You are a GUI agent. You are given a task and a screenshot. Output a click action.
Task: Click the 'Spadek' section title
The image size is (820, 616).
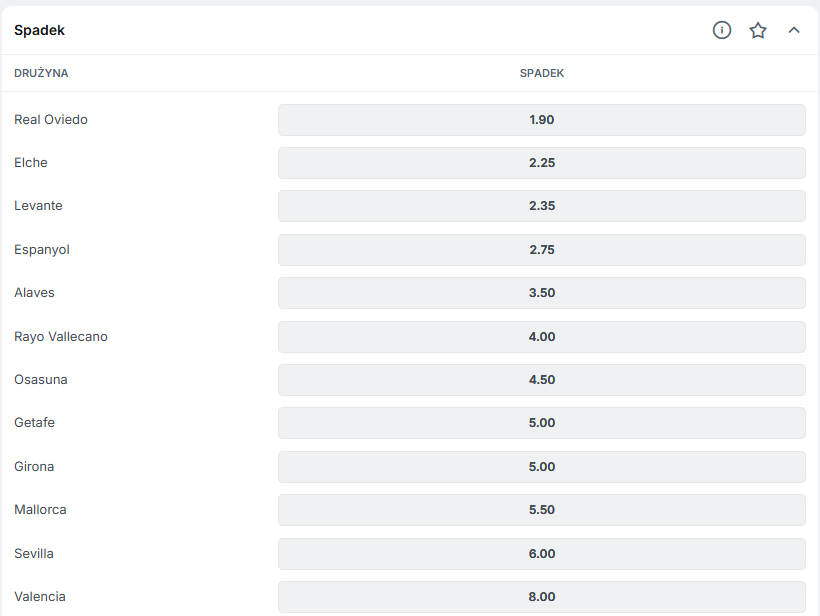pyautogui.click(x=39, y=30)
